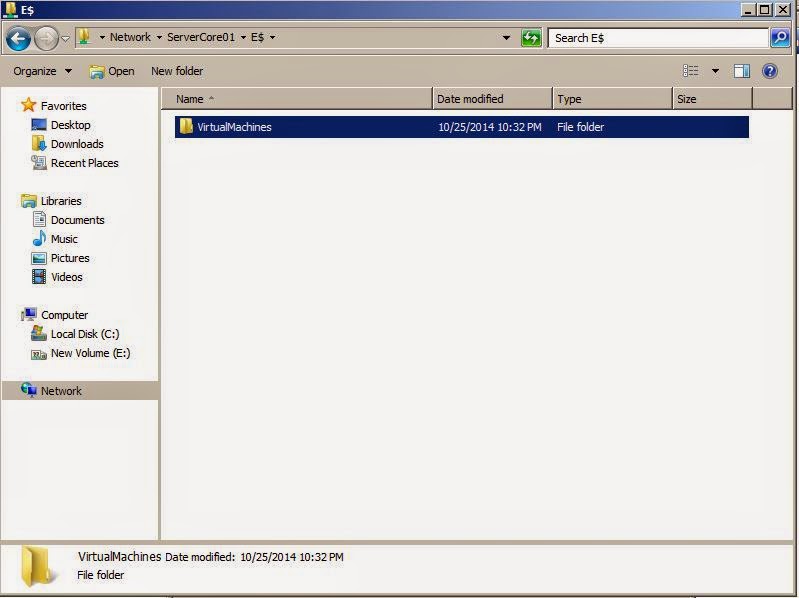
Task: Sort by Size column header
Action: pos(712,99)
